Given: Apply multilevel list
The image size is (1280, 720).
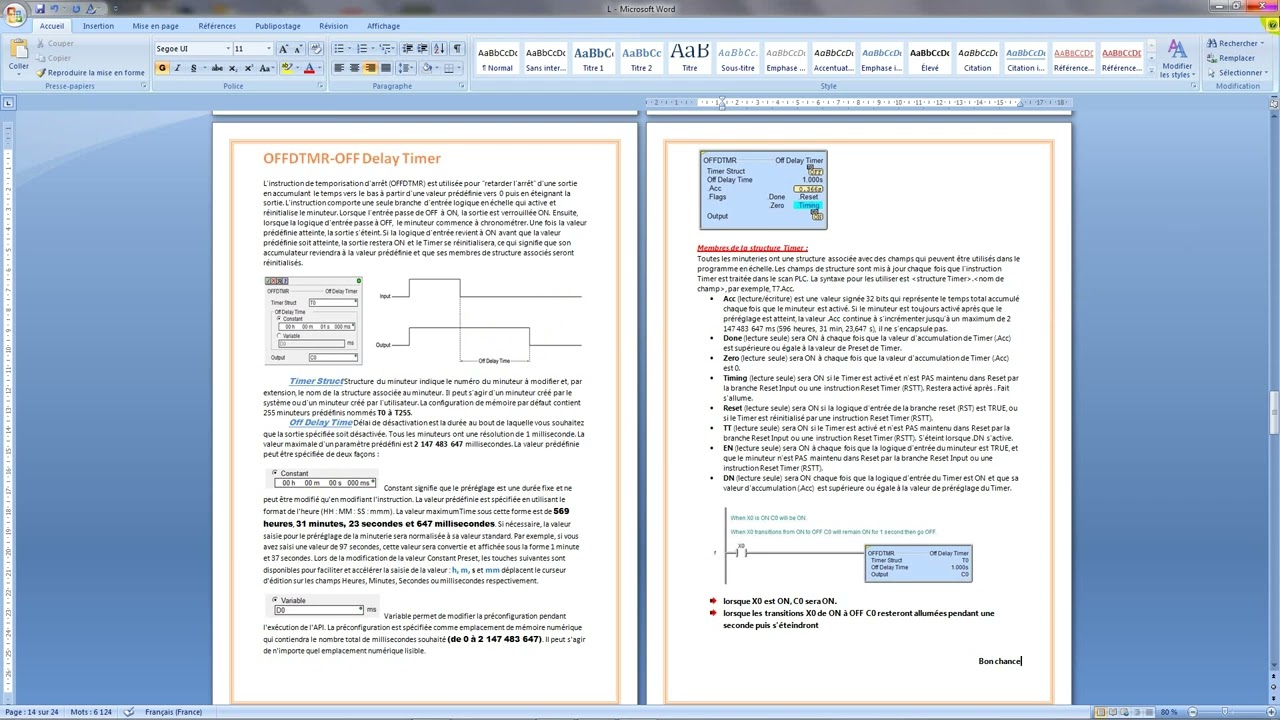Looking at the screenshot, I should tap(386, 49).
